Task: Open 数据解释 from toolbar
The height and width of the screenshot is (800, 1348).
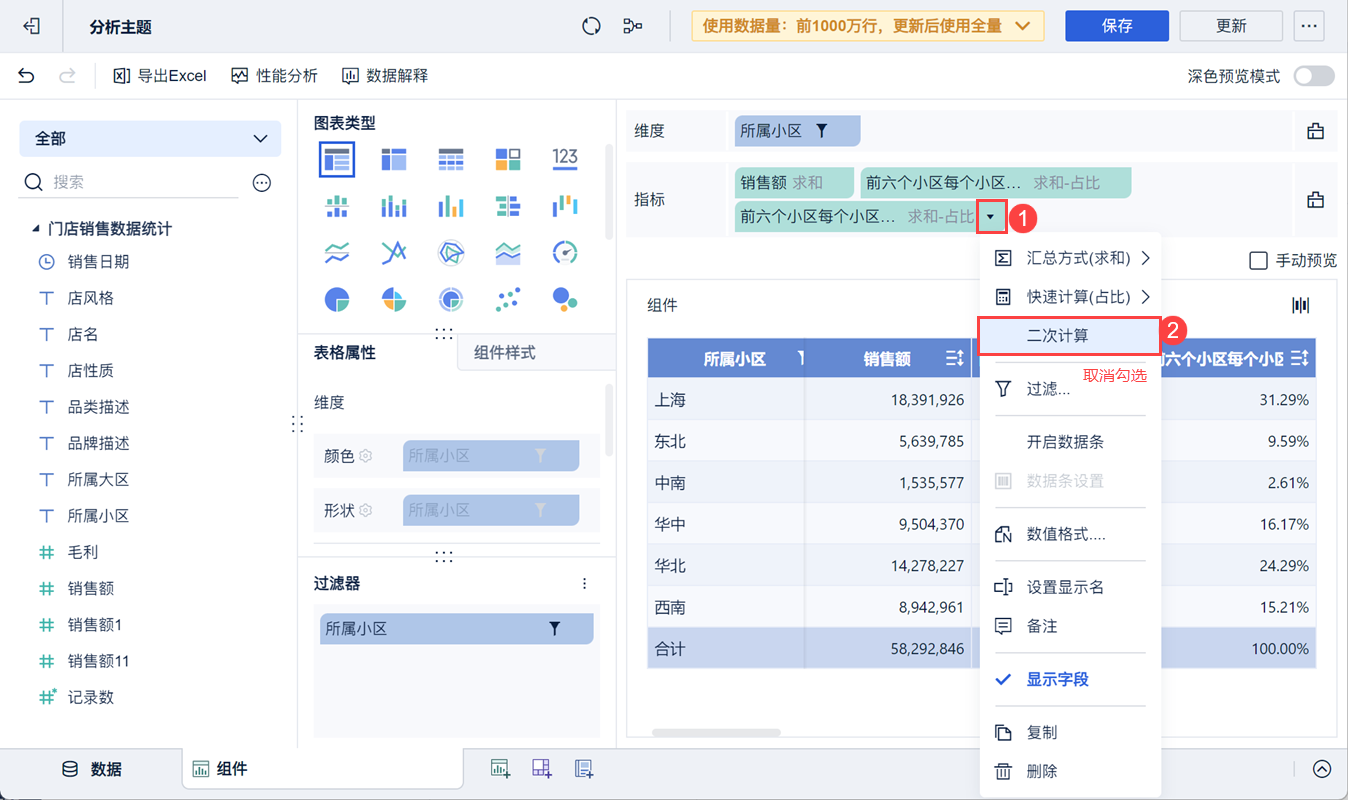Action: [x=385, y=76]
